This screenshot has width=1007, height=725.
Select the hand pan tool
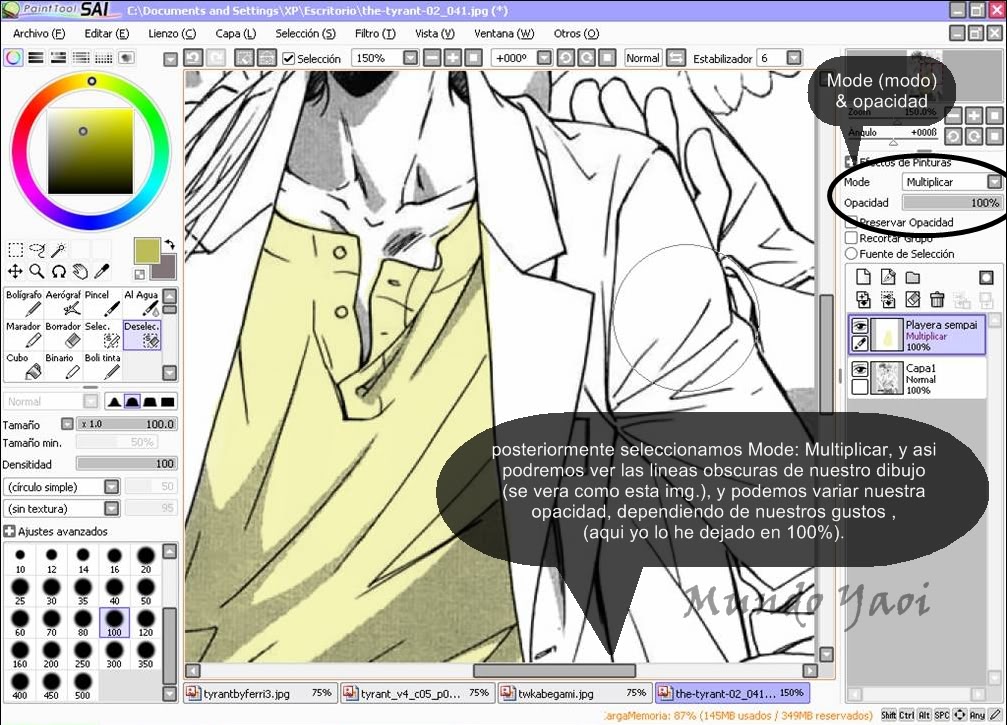80,272
